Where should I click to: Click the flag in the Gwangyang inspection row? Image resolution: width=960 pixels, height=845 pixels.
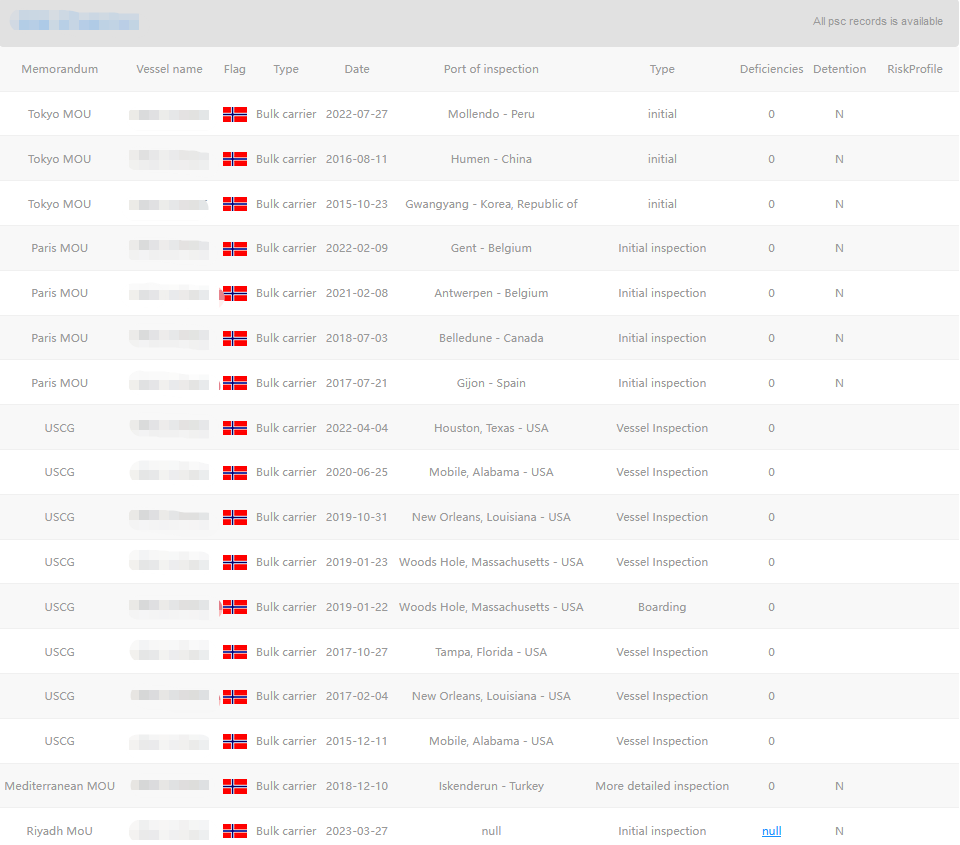235,204
